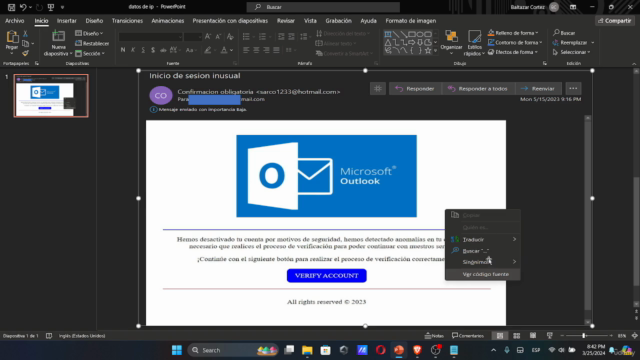Click fit slide to window icon

pyautogui.click(x=635, y=336)
